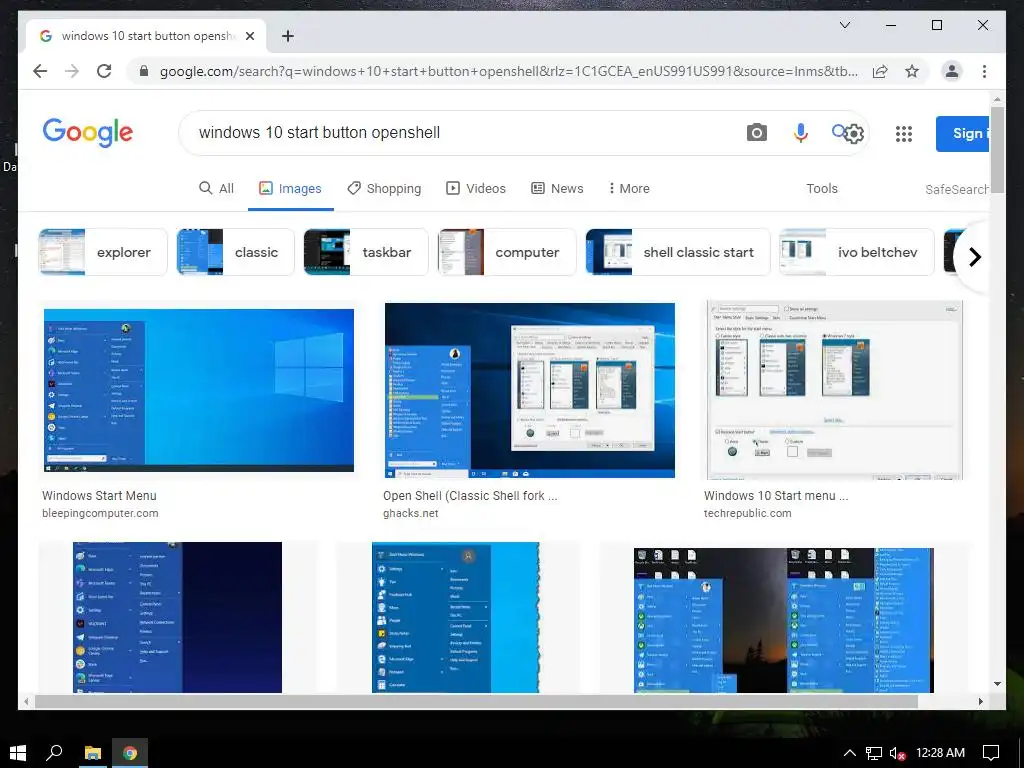Open the Videos tab
Image resolution: width=1024 pixels, height=768 pixels.
(476, 188)
